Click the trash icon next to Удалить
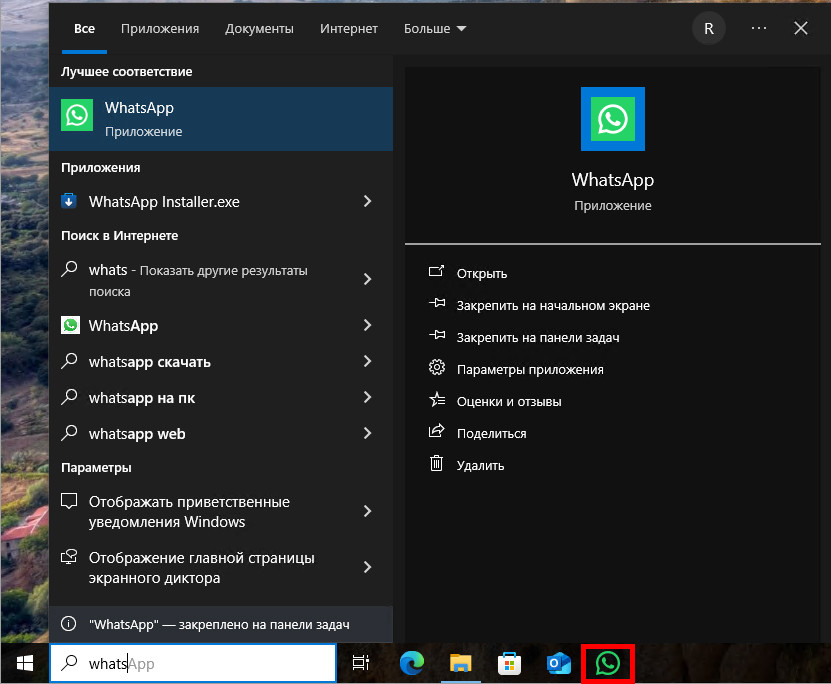The image size is (831, 684). [437, 464]
